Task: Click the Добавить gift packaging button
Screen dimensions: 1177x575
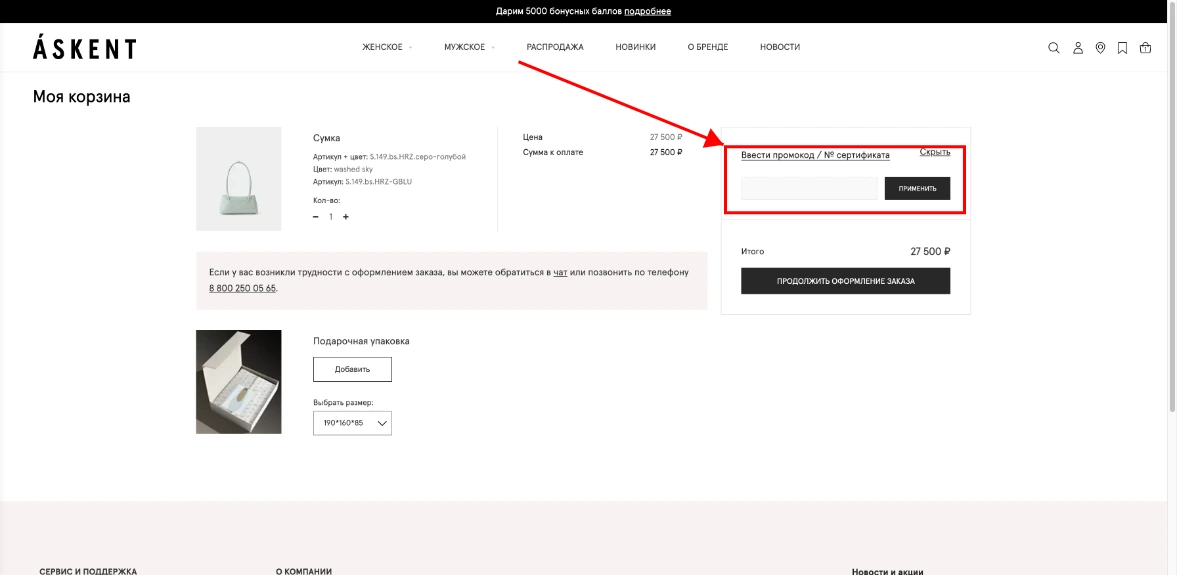Action: (352, 369)
